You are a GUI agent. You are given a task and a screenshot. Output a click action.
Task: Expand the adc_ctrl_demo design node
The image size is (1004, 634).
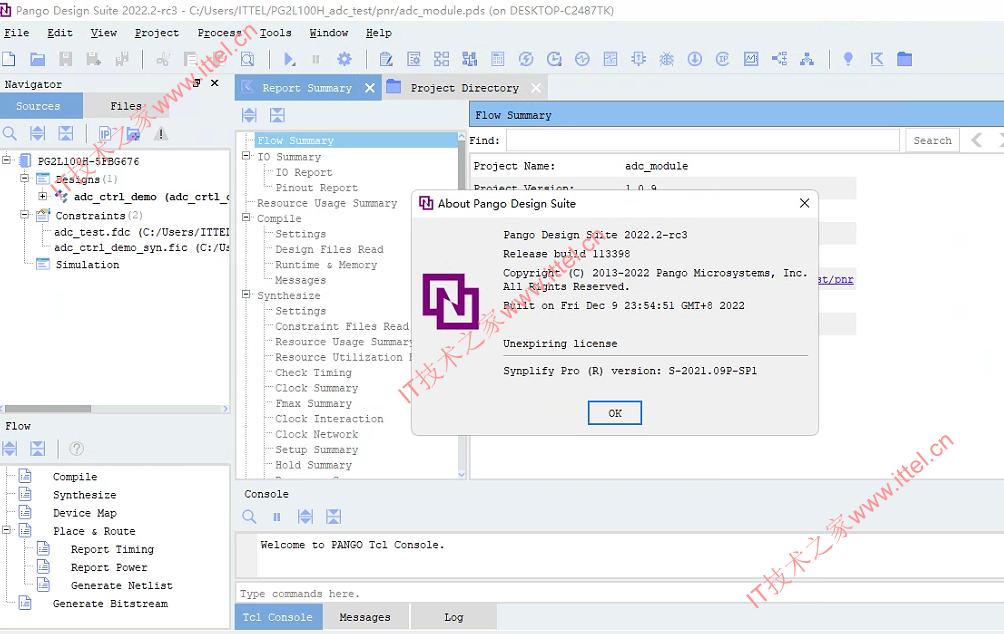[42, 196]
